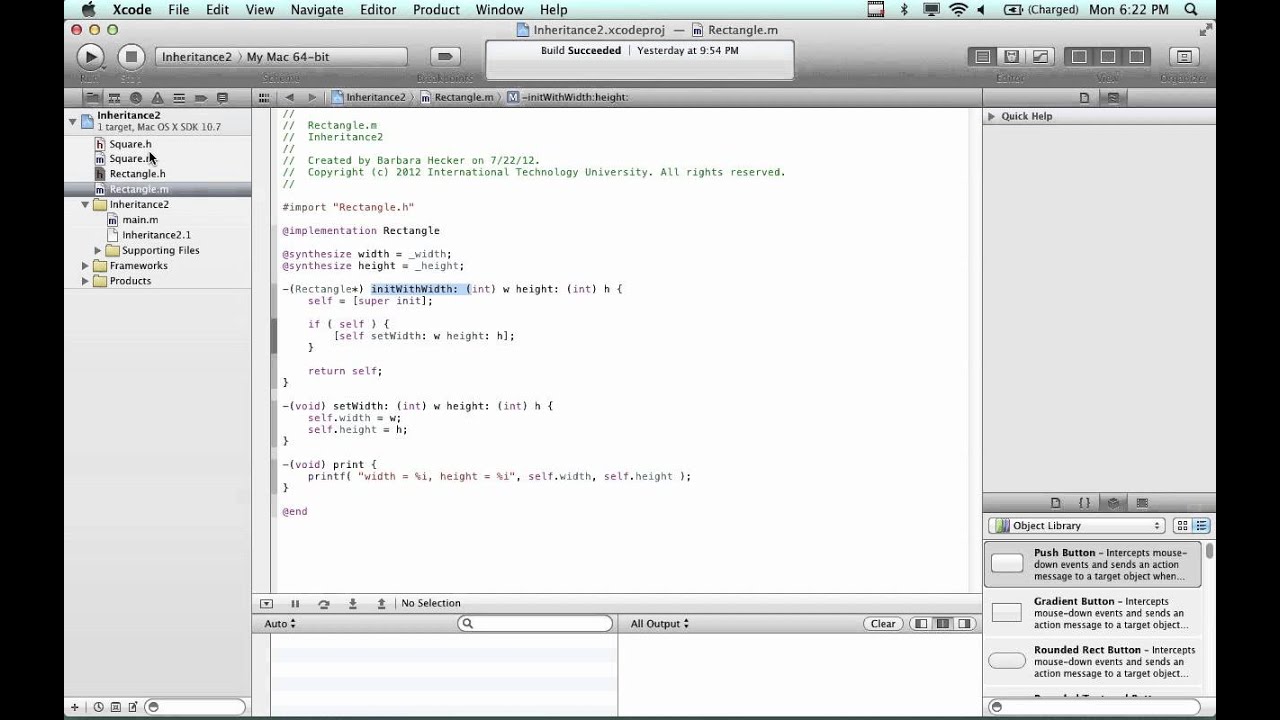This screenshot has height=720, width=1280.
Task: Open the Xcode application menu
Action: 132,10
